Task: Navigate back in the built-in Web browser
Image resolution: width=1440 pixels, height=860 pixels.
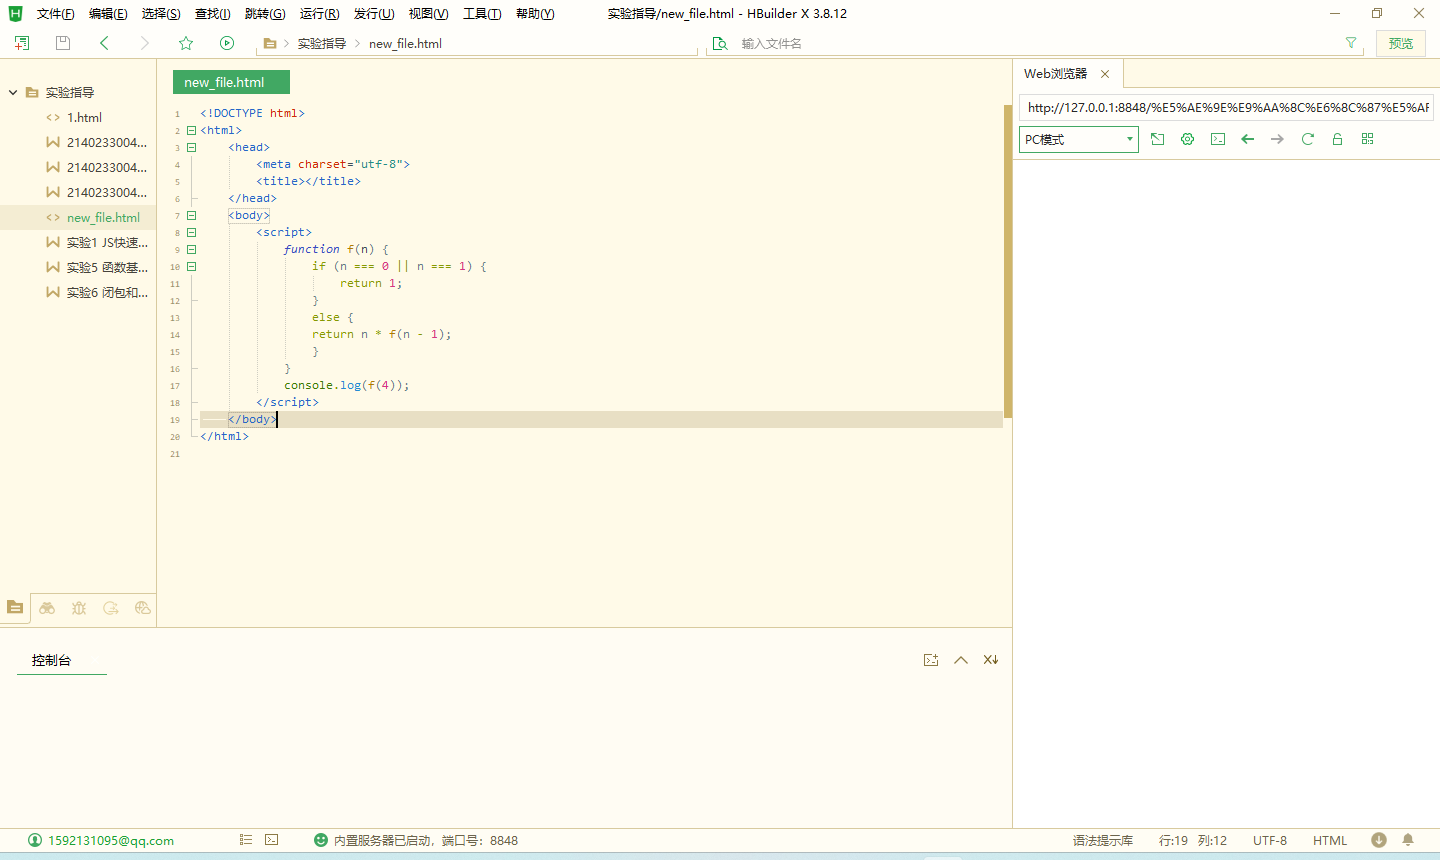Action: (x=1248, y=139)
